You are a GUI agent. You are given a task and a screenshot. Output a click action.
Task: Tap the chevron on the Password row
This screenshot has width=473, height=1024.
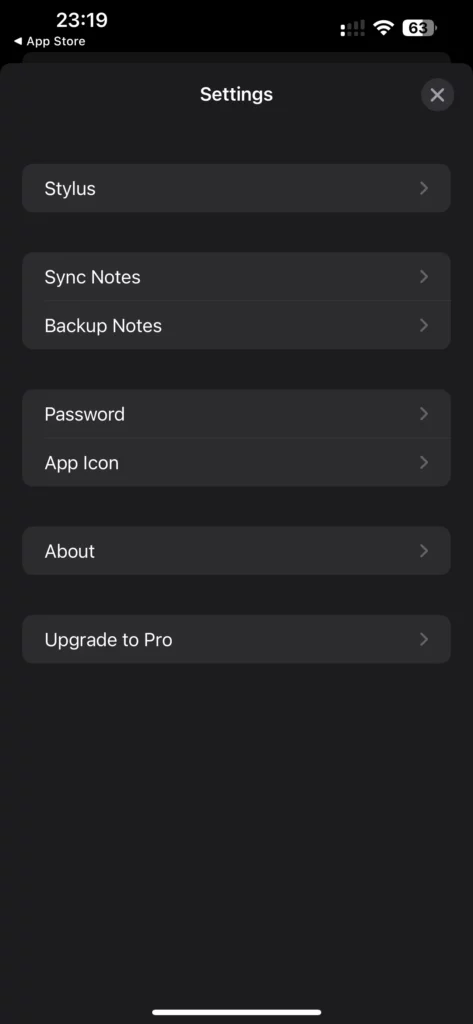pyautogui.click(x=424, y=414)
